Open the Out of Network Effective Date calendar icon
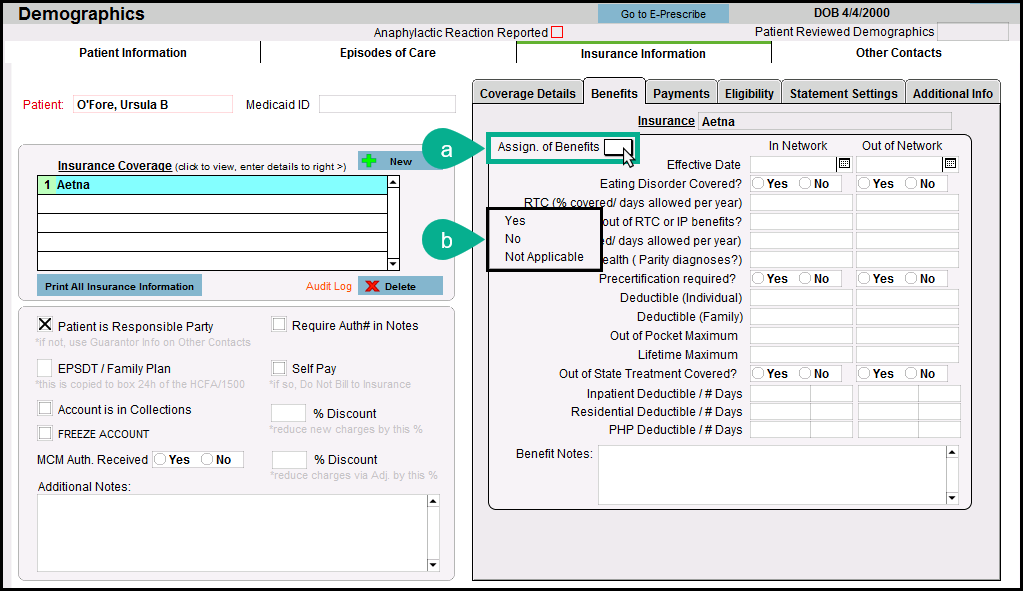Screen dimensions: 1023x591 [x=950, y=164]
